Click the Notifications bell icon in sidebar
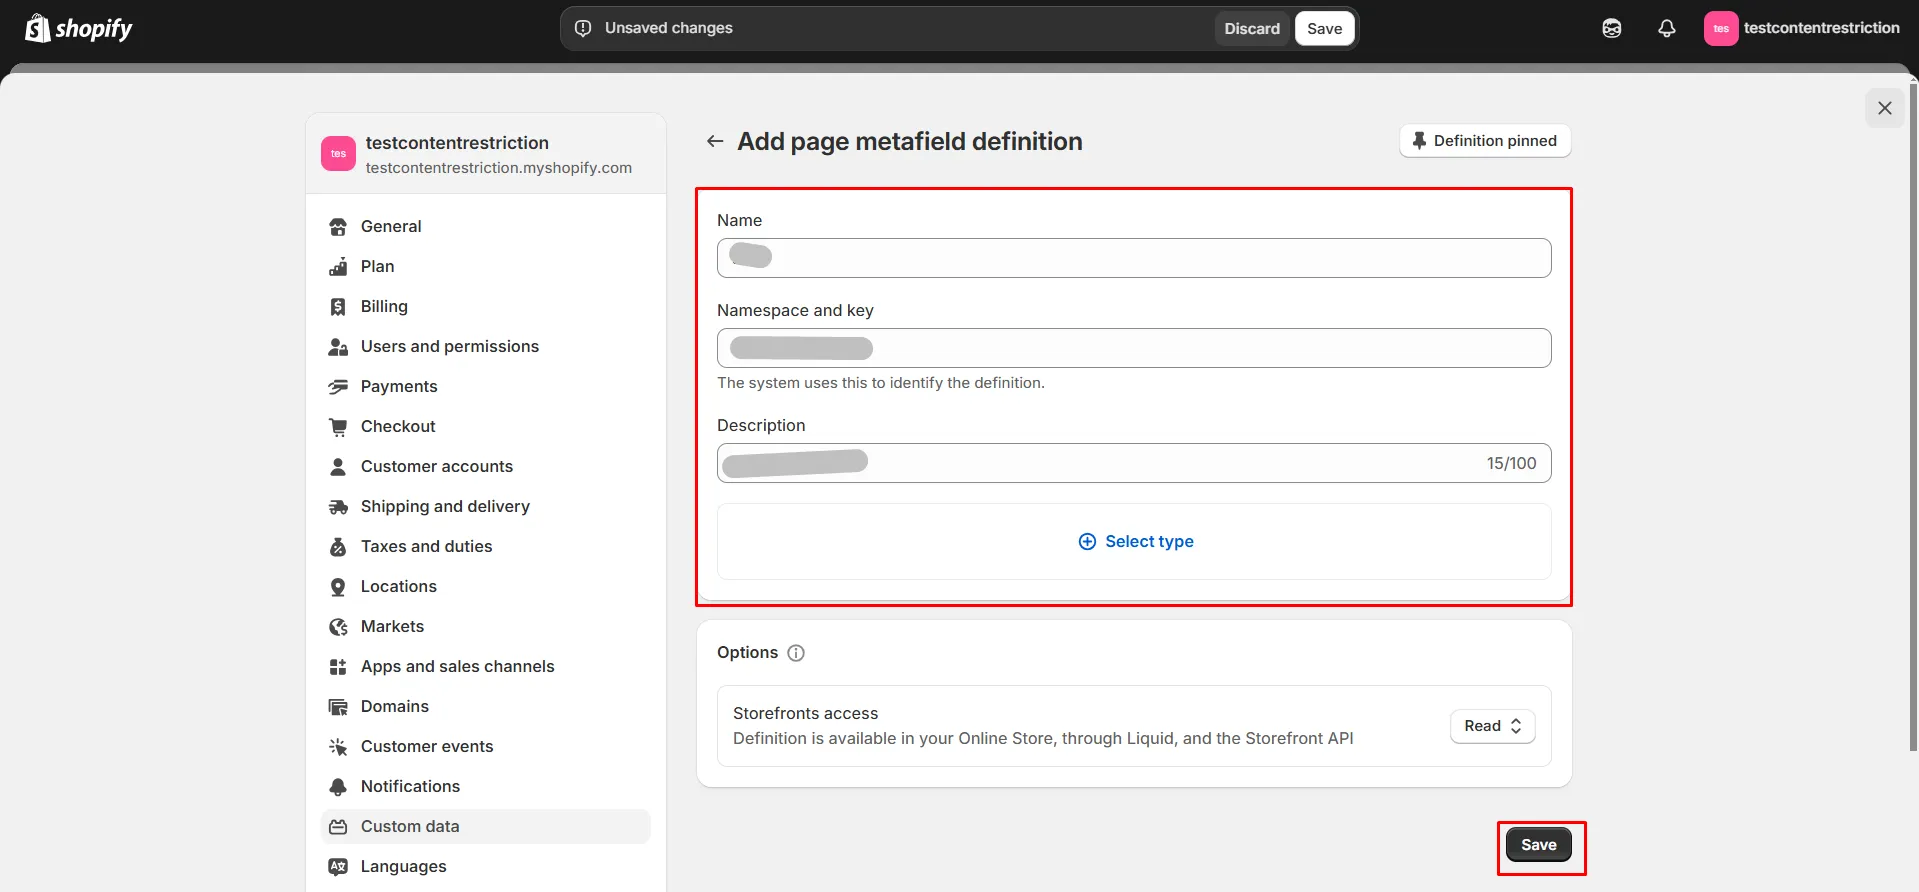The image size is (1919, 892). coord(338,787)
